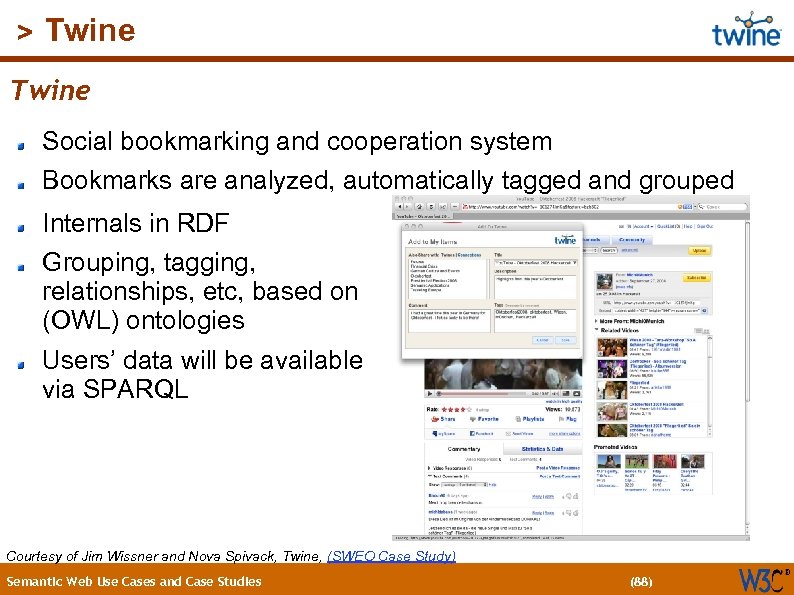Open the comments Show dropdown
Viewport: 794px width, 595px height.
pyautogui.click(x=464, y=484)
